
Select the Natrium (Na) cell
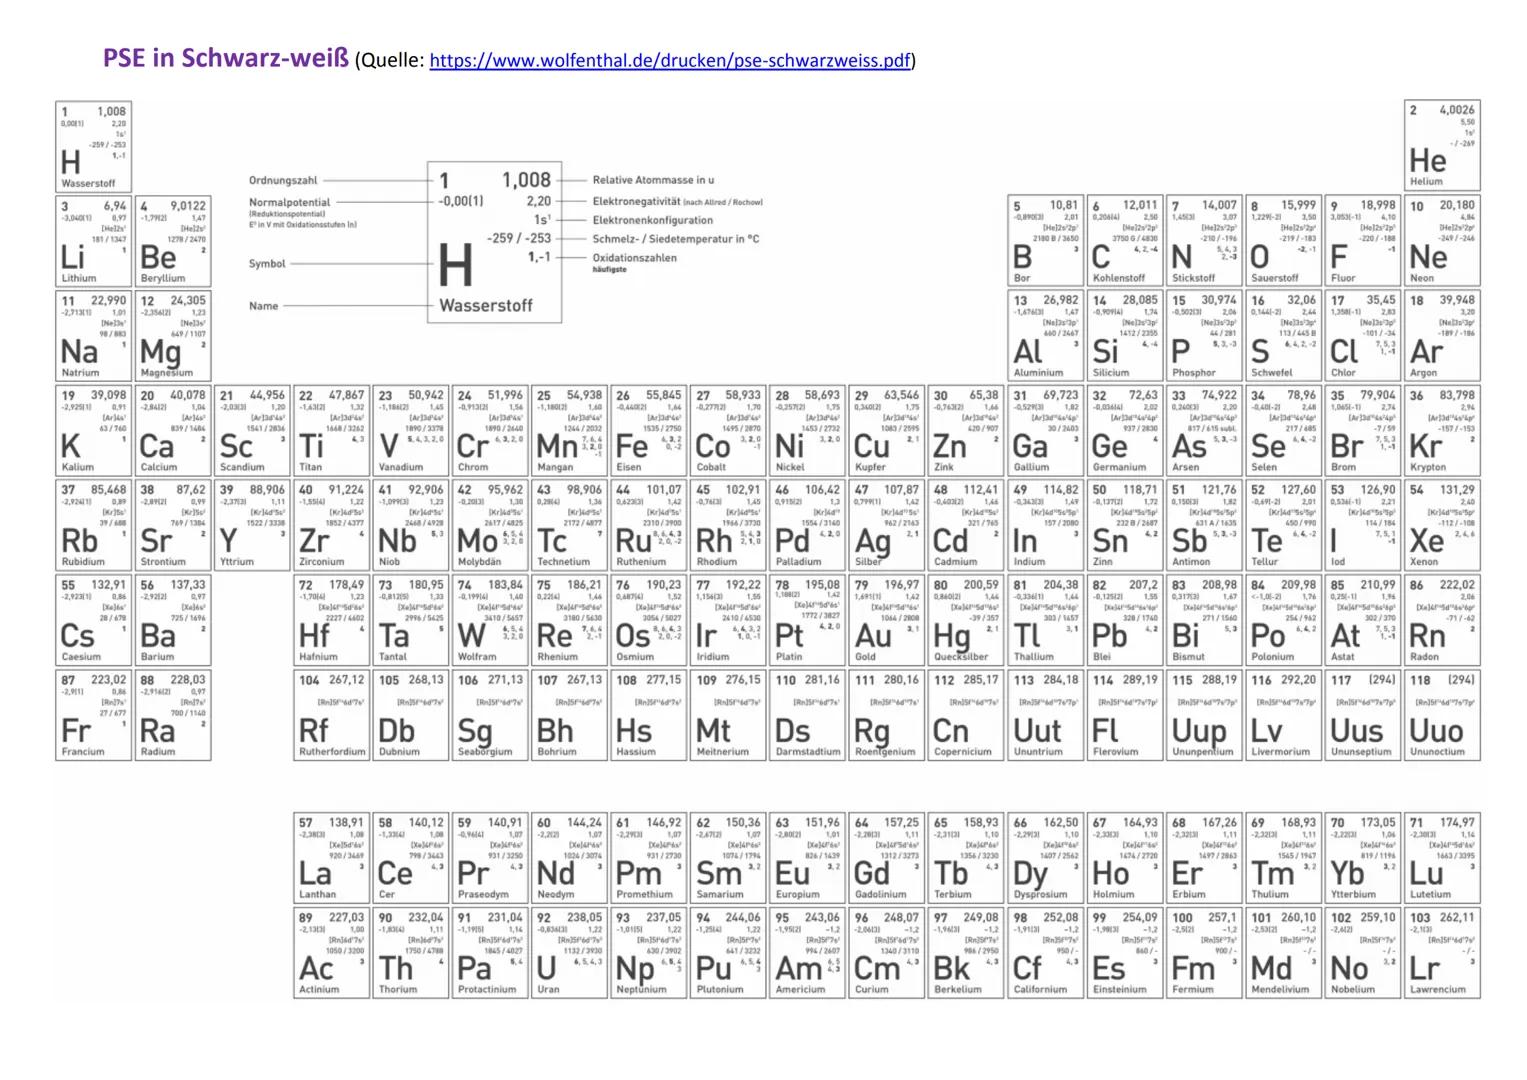pyautogui.click(x=94, y=336)
